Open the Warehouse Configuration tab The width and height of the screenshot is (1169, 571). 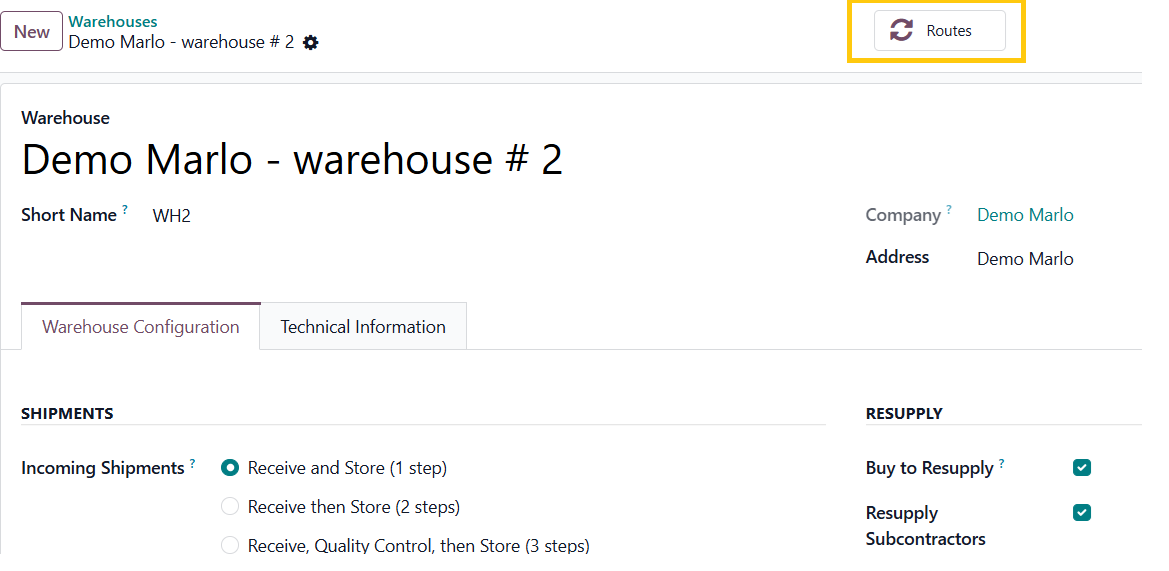coord(141,327)
